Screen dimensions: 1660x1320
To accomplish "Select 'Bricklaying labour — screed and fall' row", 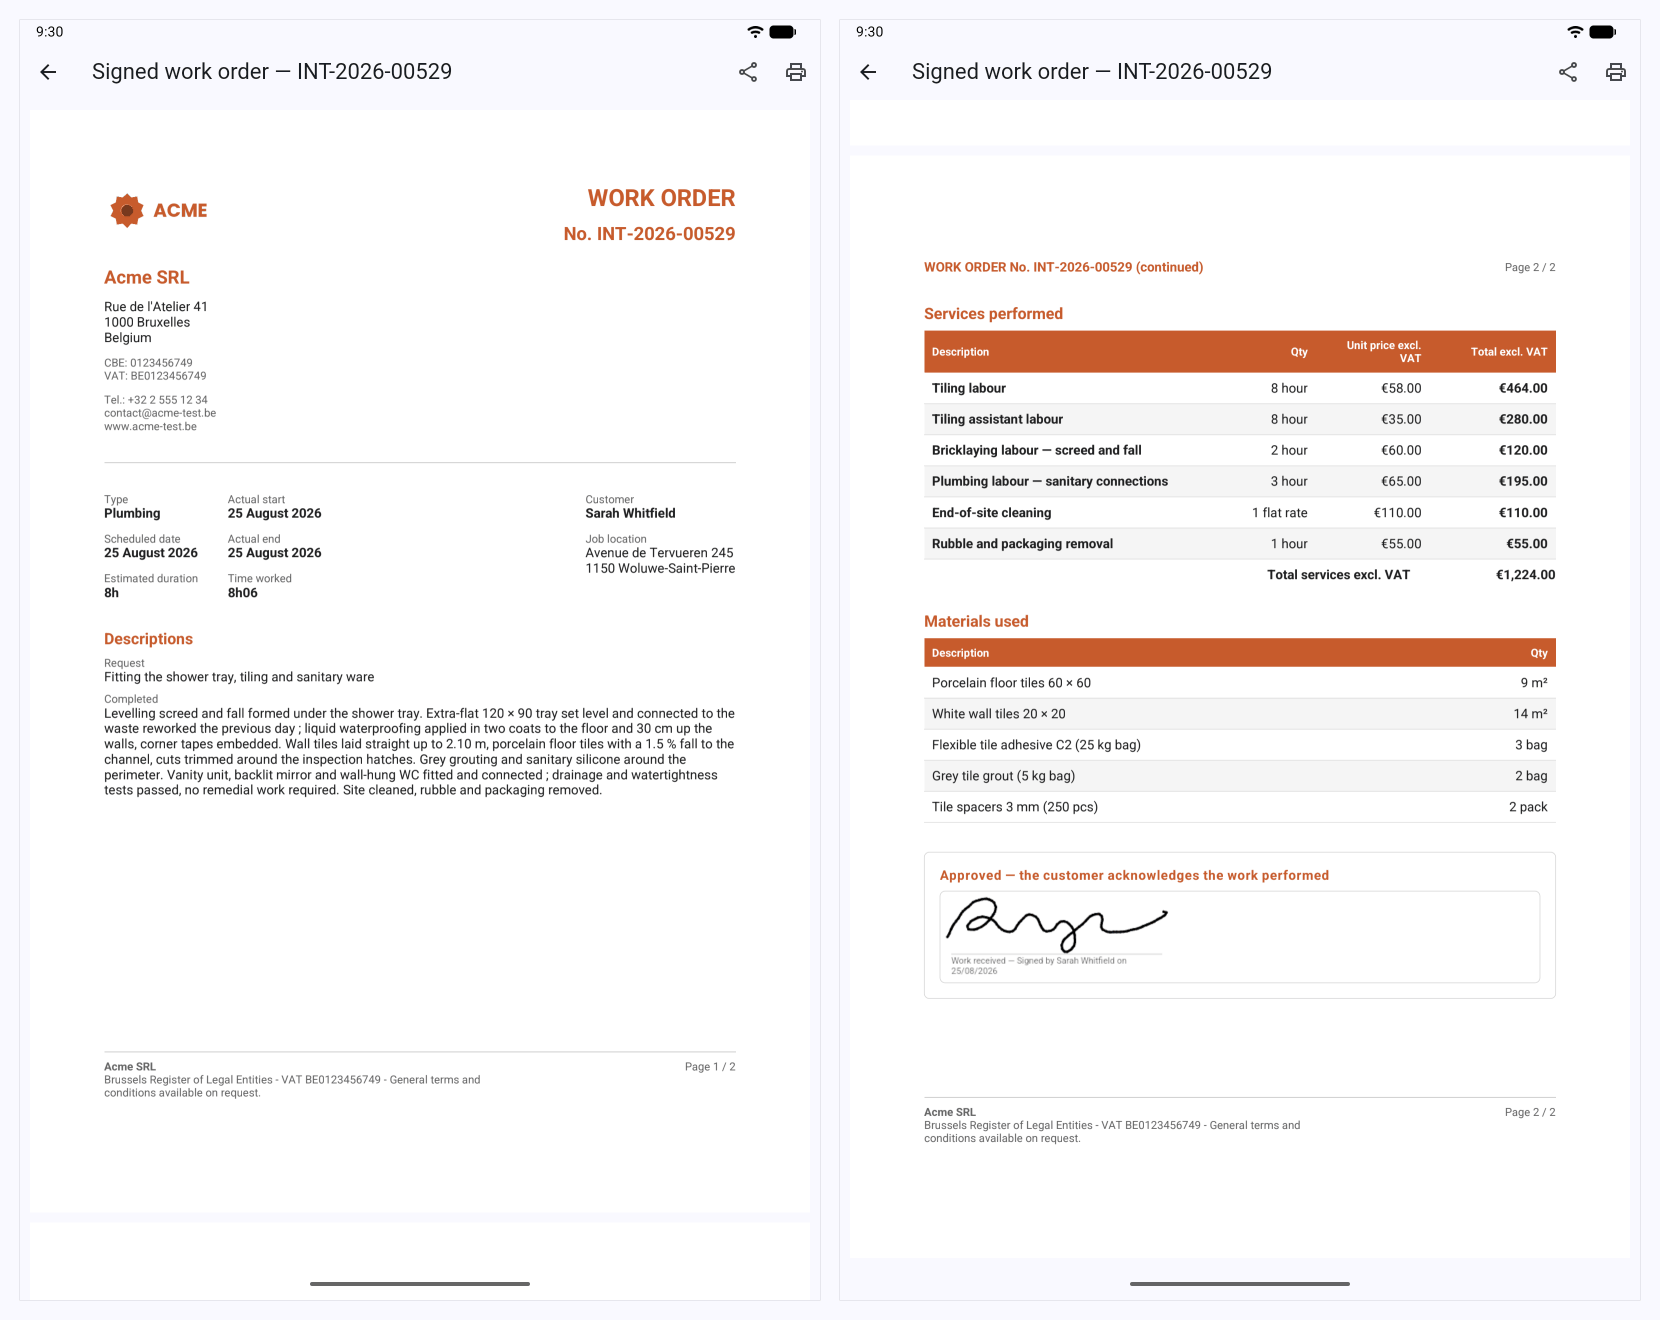I will click(x=1240, y=450).
